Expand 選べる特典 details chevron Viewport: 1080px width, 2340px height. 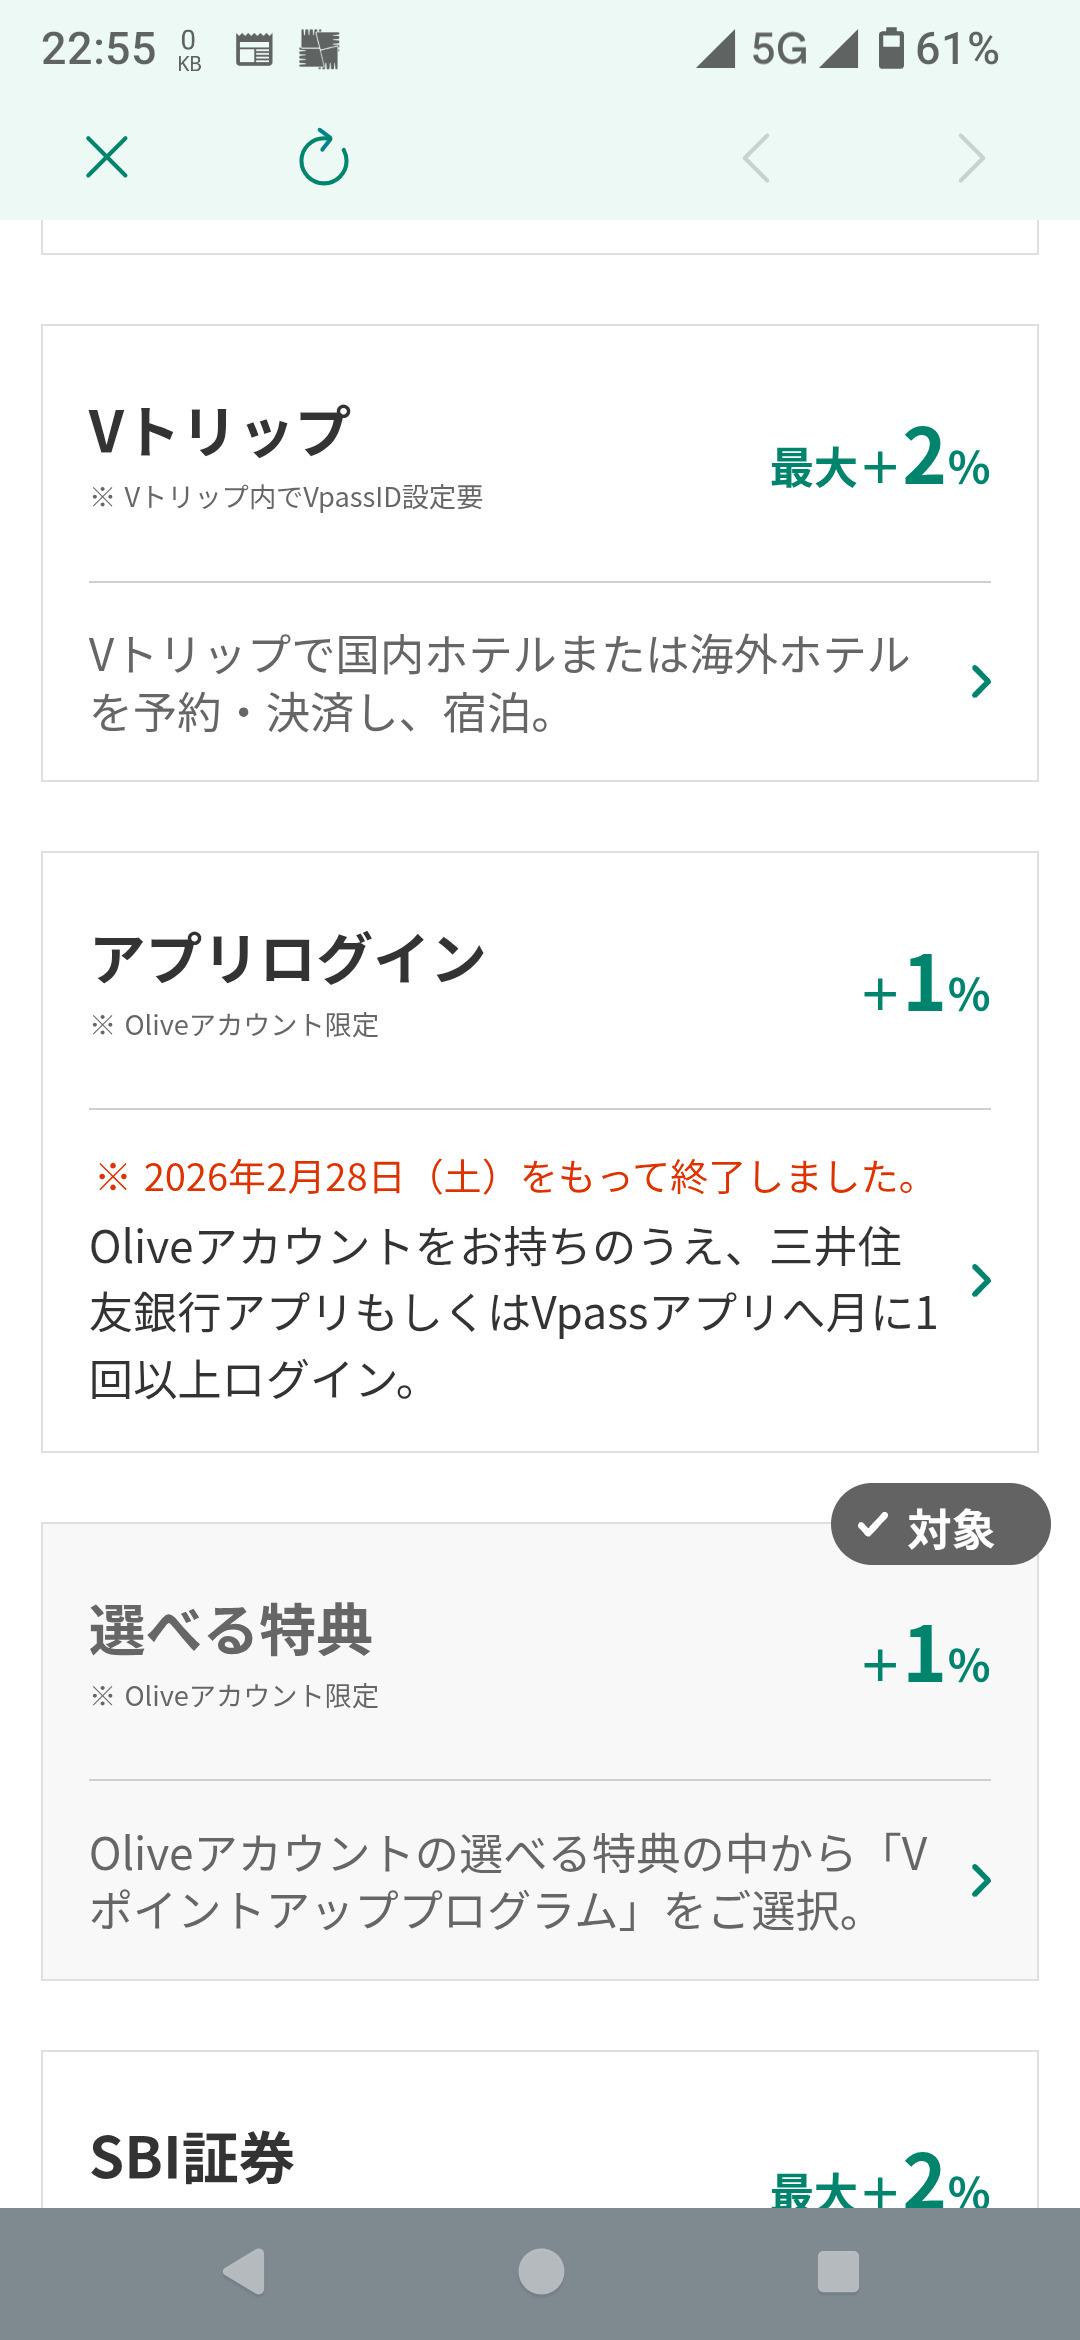[981, 1880]
